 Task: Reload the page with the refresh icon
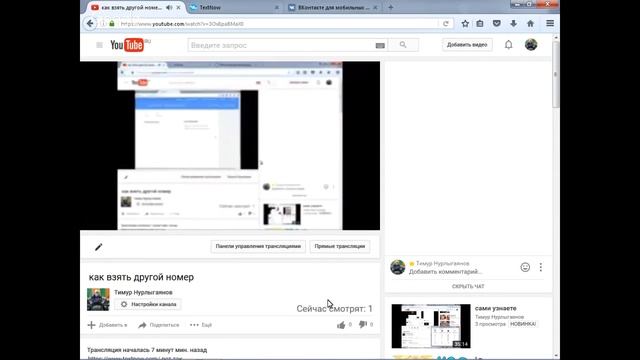coord(446,24)
